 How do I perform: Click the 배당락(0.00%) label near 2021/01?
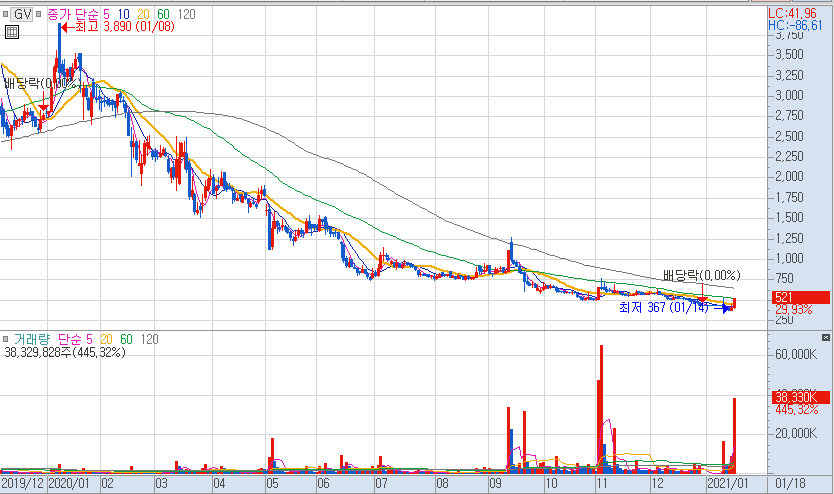tap(702, 275)
